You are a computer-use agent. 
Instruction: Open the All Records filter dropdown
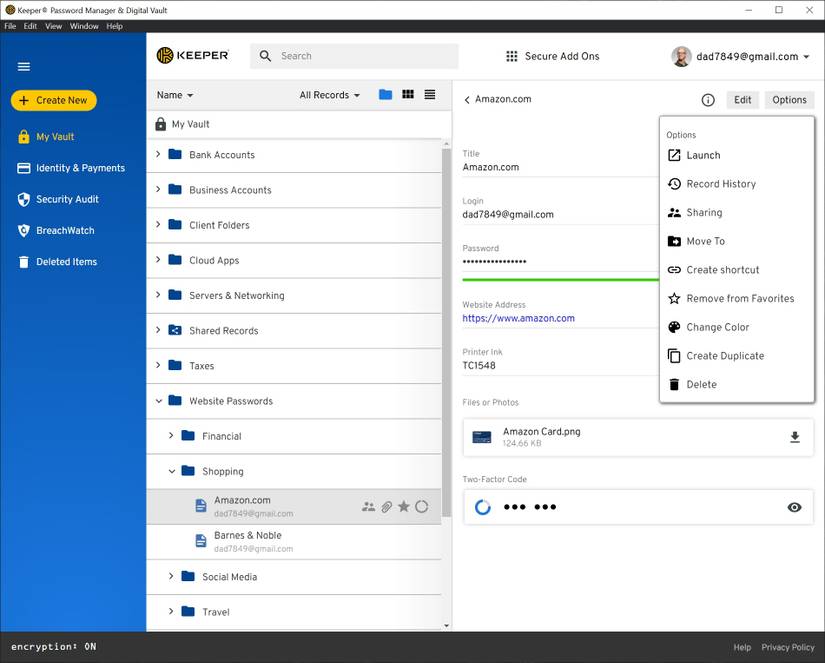(x=329, y=95)
